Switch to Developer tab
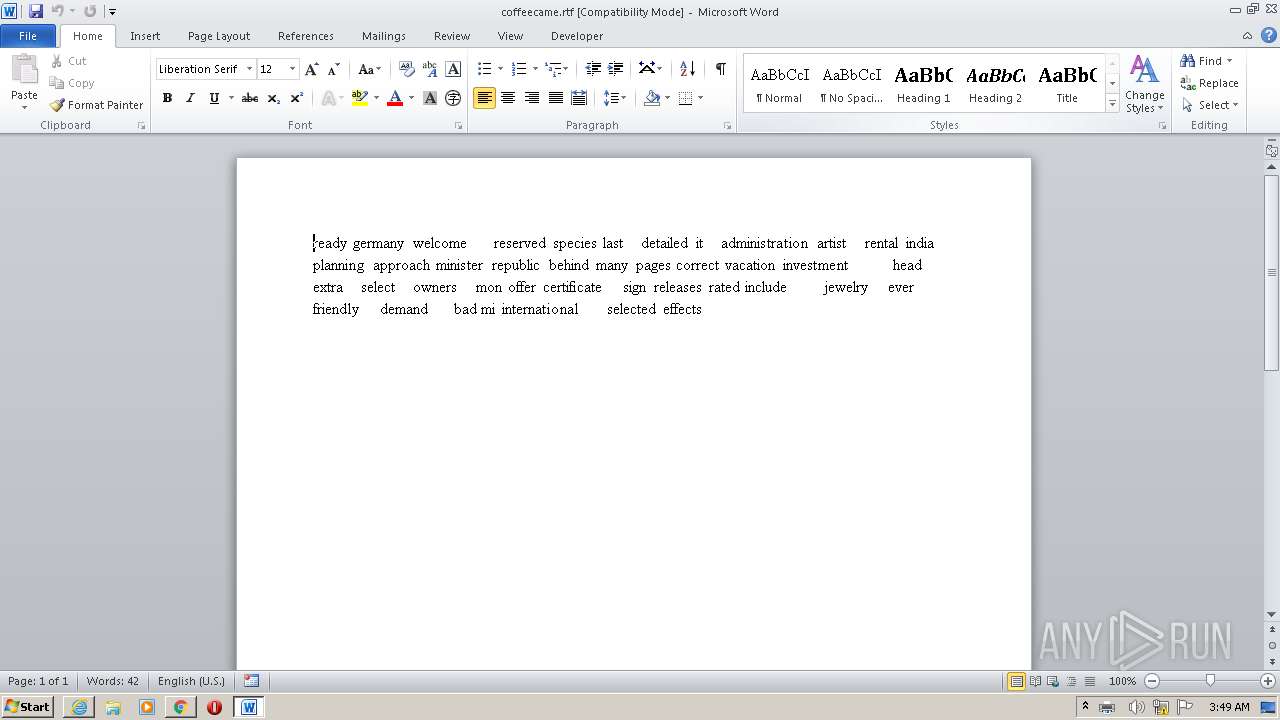This screenshot has height=720, width=1280. pos(577,36)
